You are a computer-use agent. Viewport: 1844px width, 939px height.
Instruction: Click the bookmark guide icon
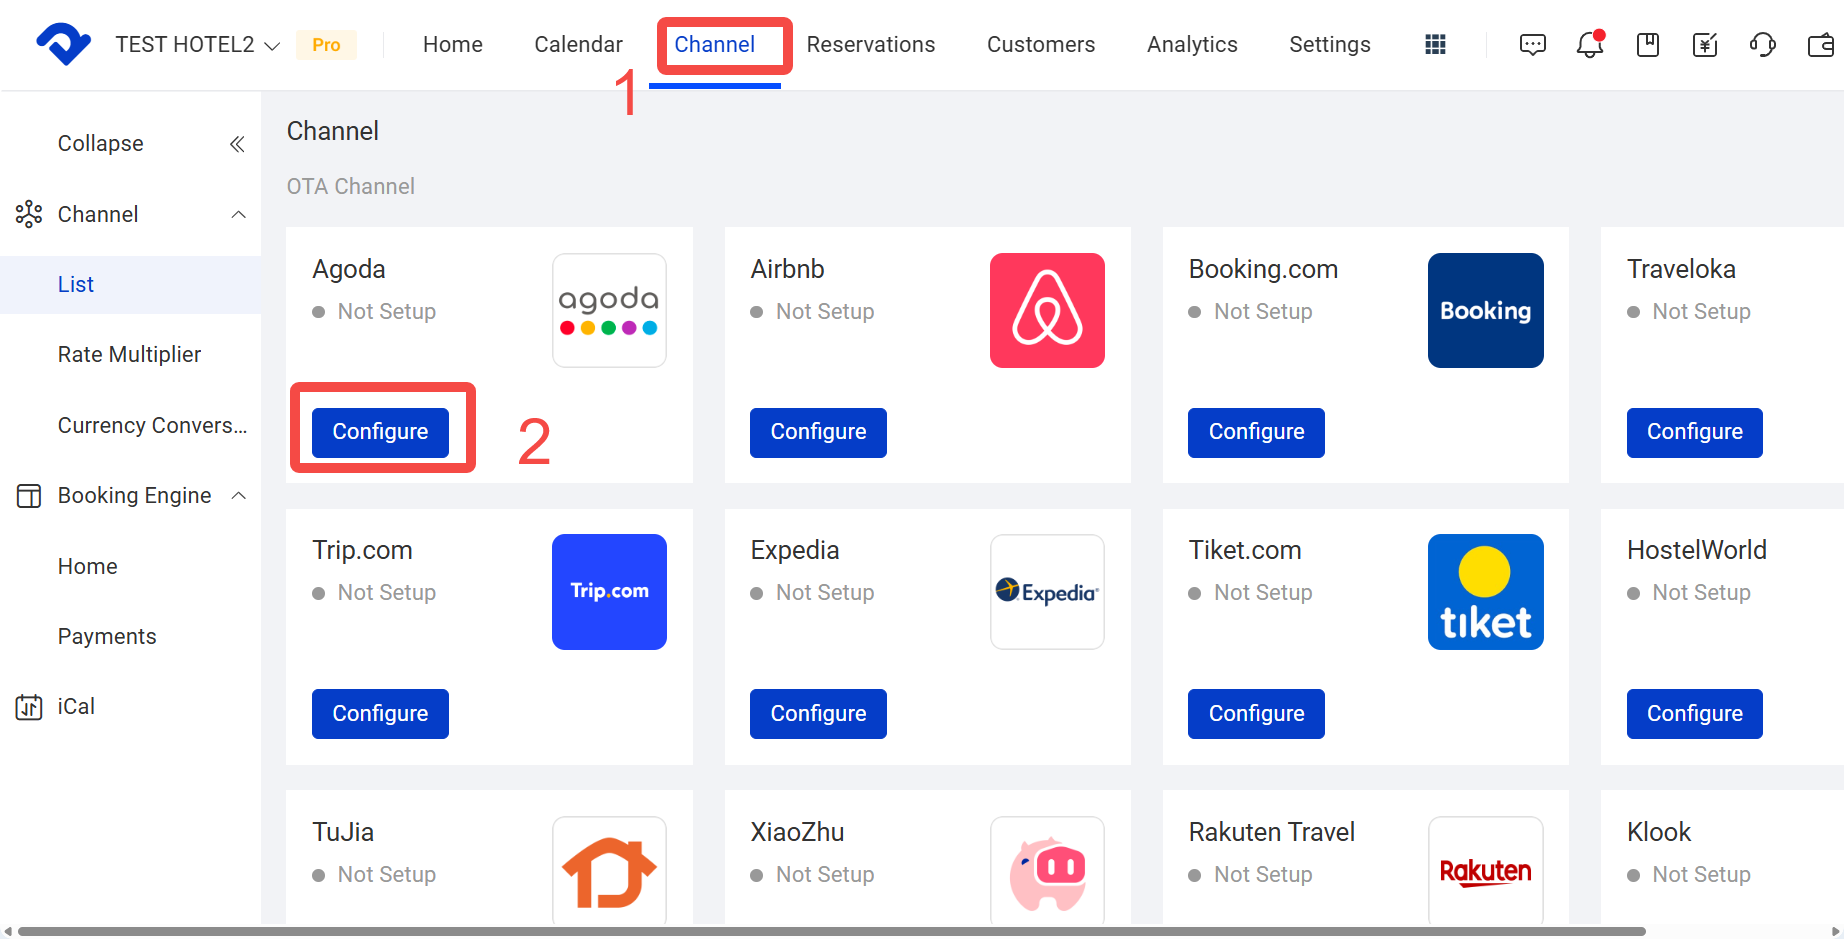1648,44
